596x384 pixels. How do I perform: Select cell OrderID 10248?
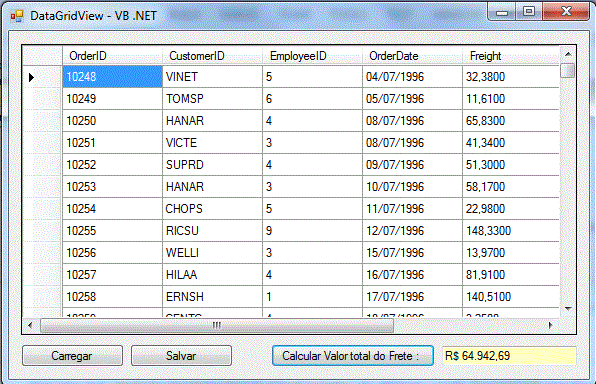point(113,77)
